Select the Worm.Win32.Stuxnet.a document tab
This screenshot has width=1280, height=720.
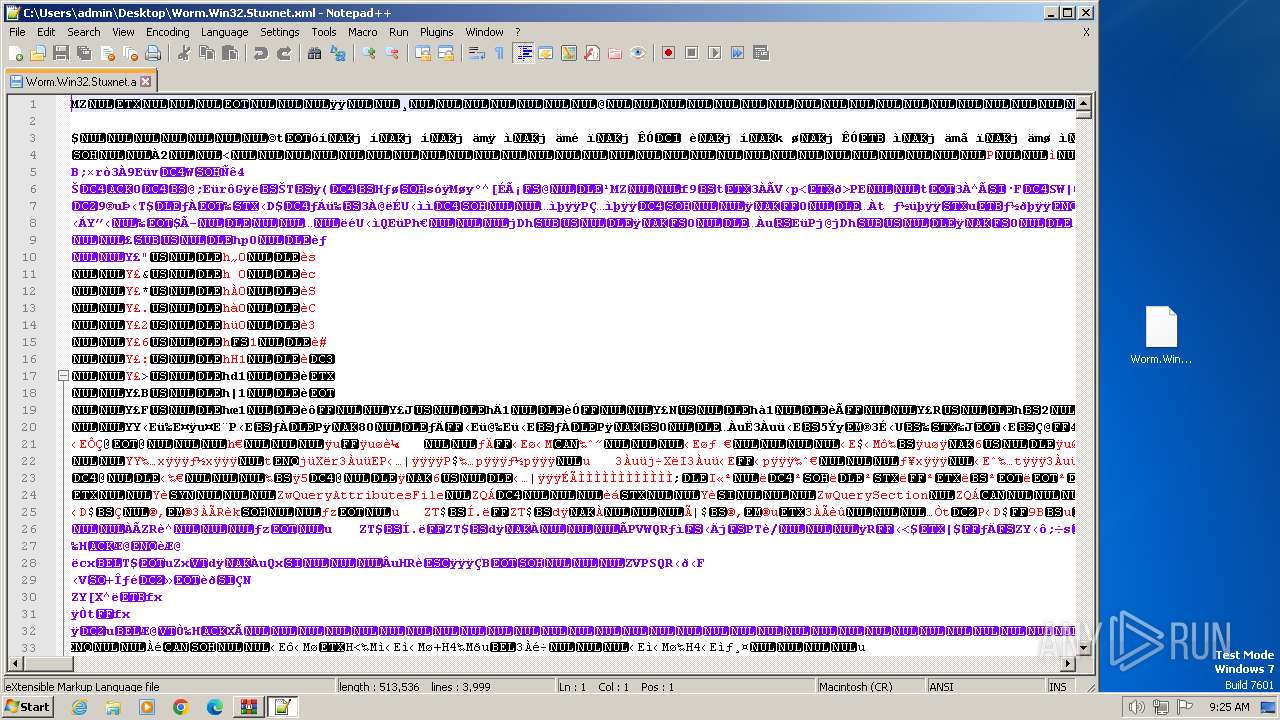click(80, 81)
